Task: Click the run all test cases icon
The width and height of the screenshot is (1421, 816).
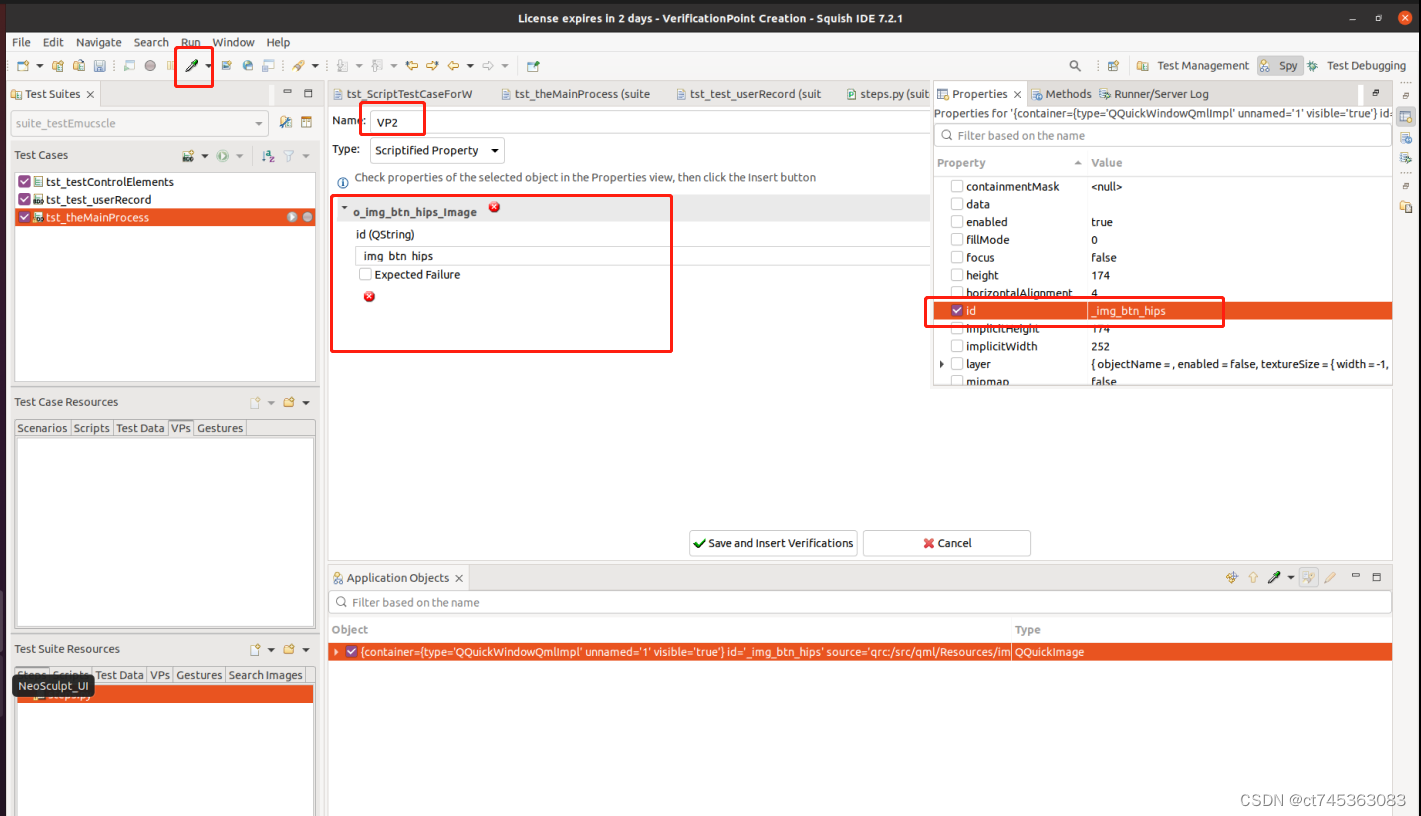Action: tap(223, 156)
